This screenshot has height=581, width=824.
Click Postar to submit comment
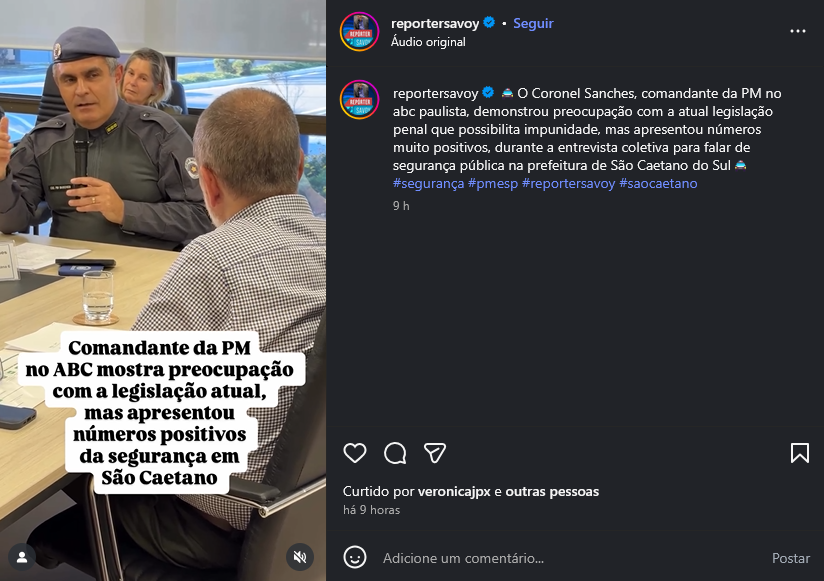(x=790, y=558)
